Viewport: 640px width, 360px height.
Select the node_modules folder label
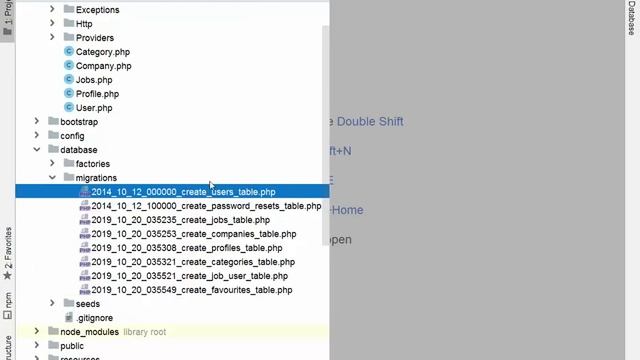89,332
